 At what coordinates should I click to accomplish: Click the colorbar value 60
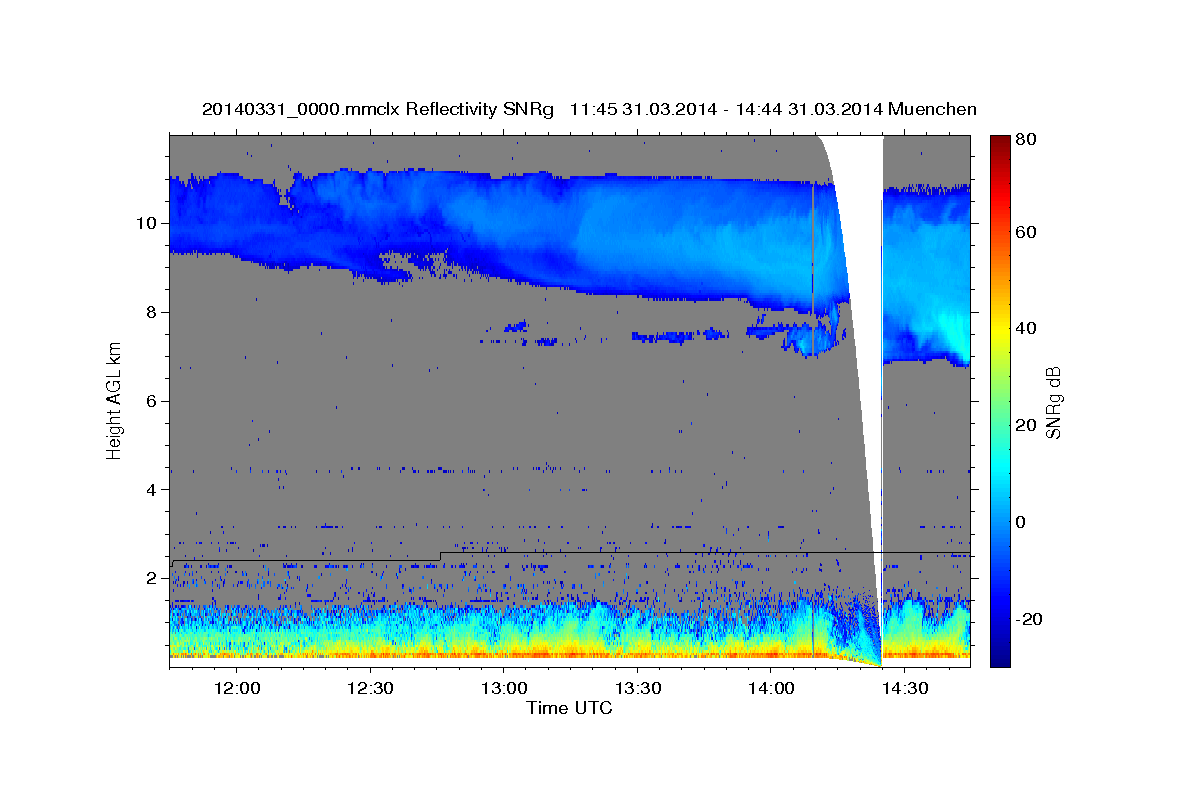coord(1027,232)
